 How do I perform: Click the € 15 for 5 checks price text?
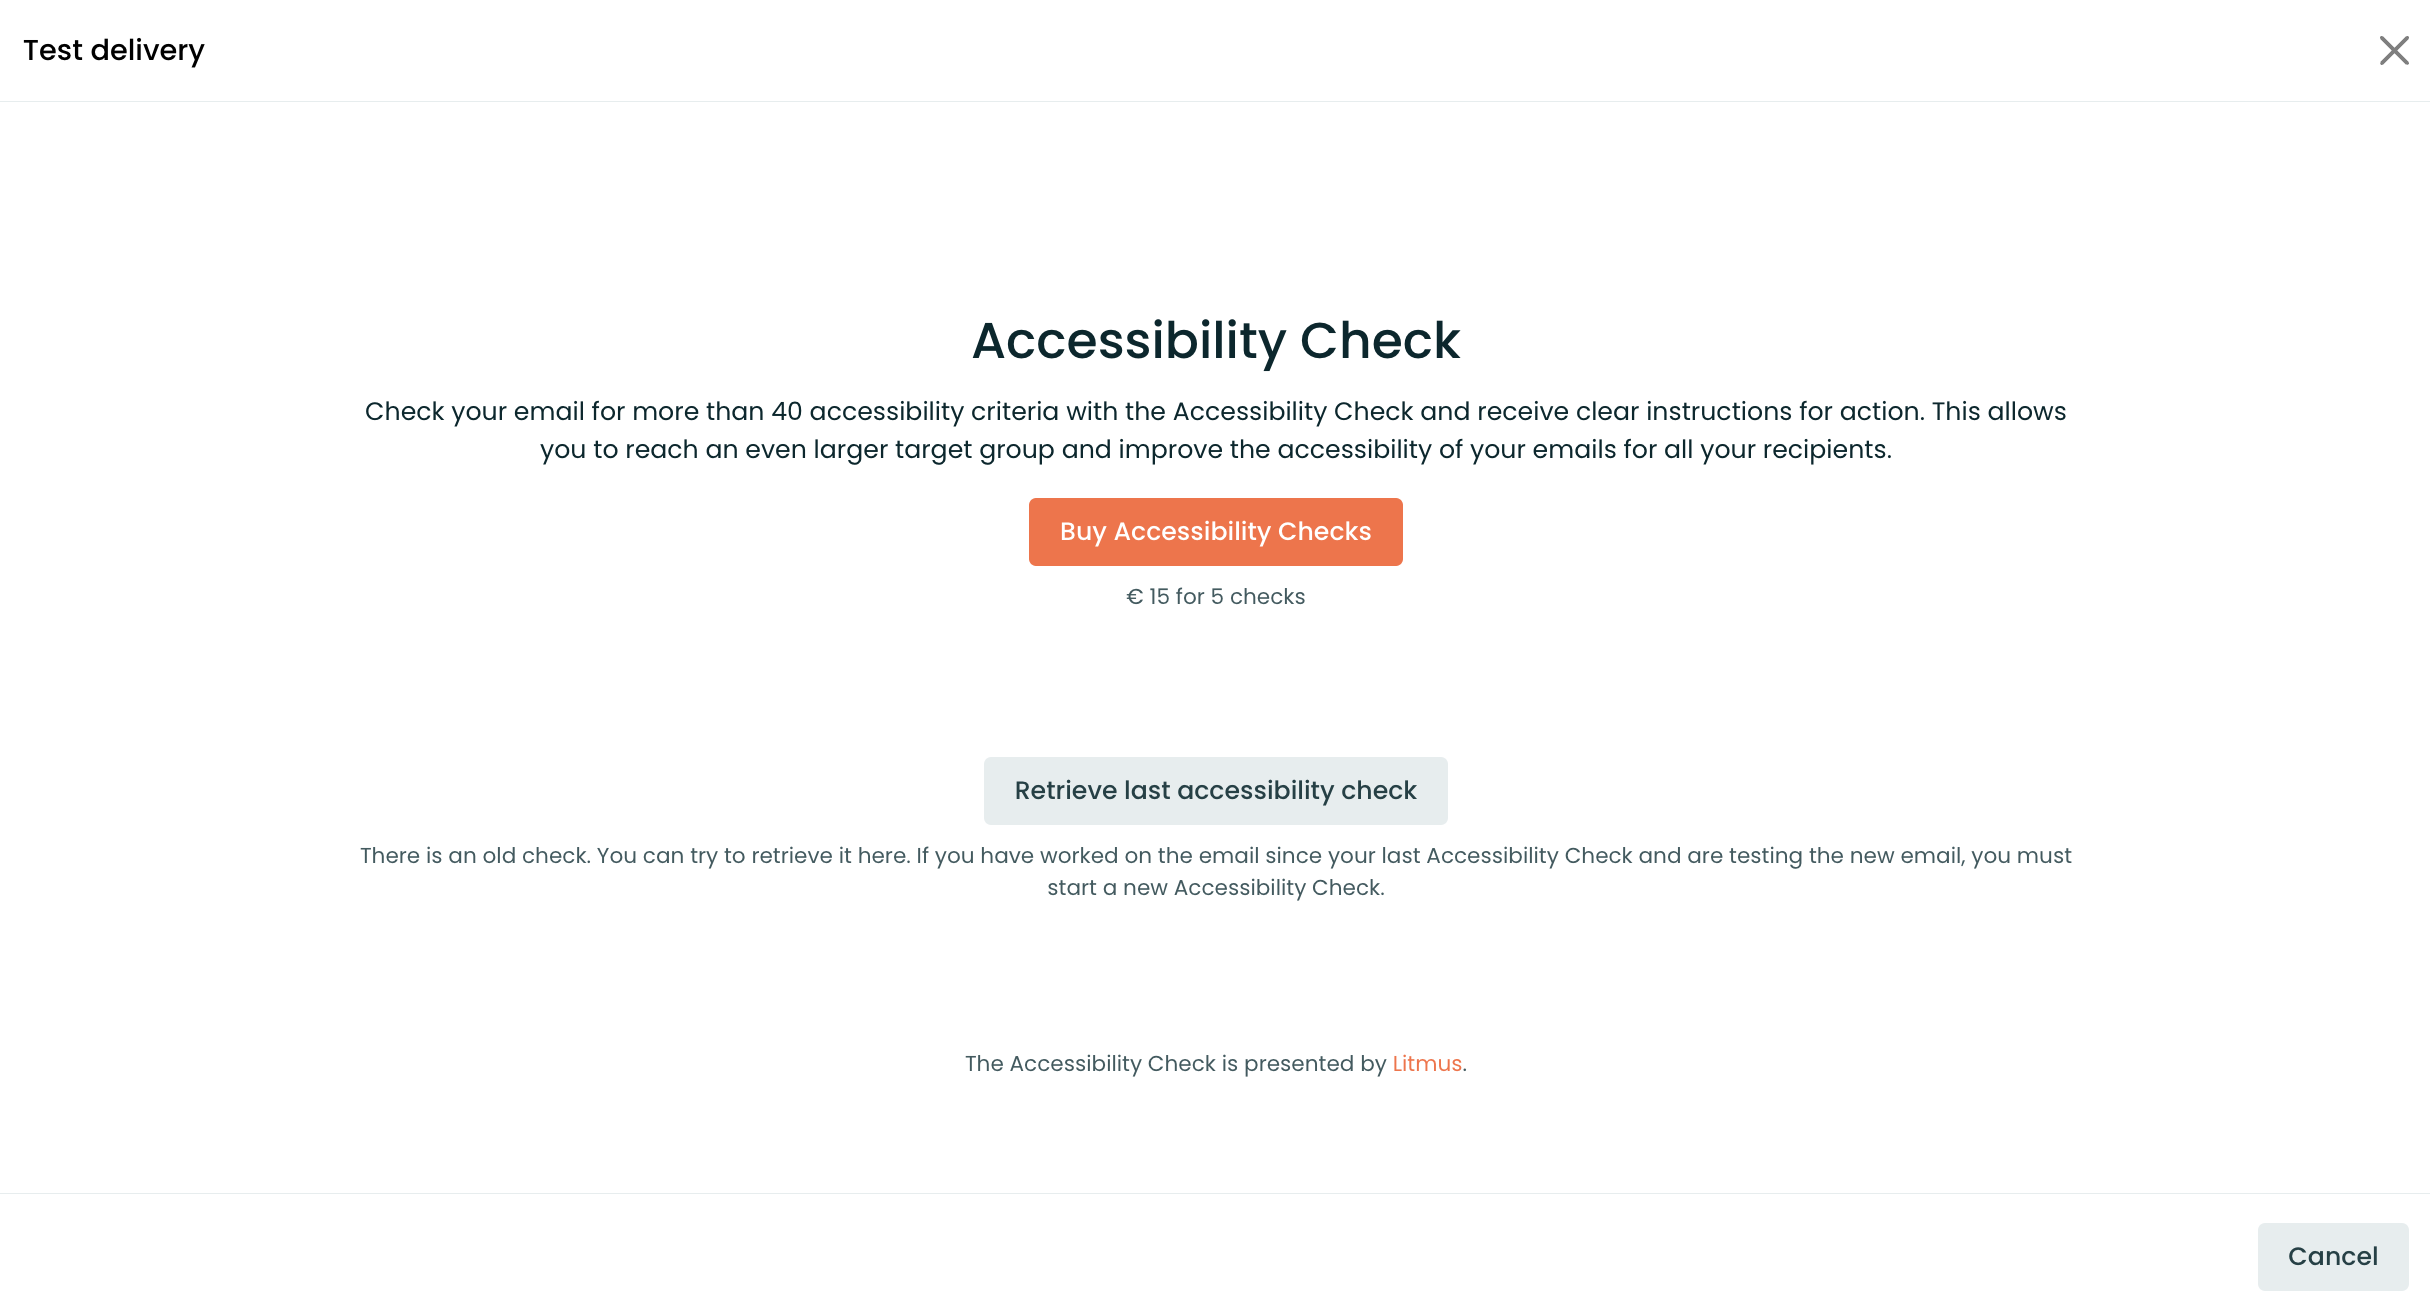coord(1215,597)
